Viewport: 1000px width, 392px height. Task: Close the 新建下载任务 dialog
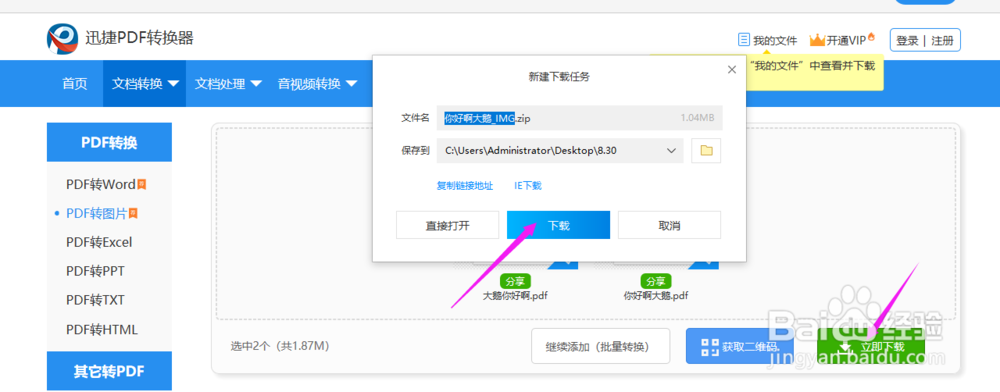(732, 70)
